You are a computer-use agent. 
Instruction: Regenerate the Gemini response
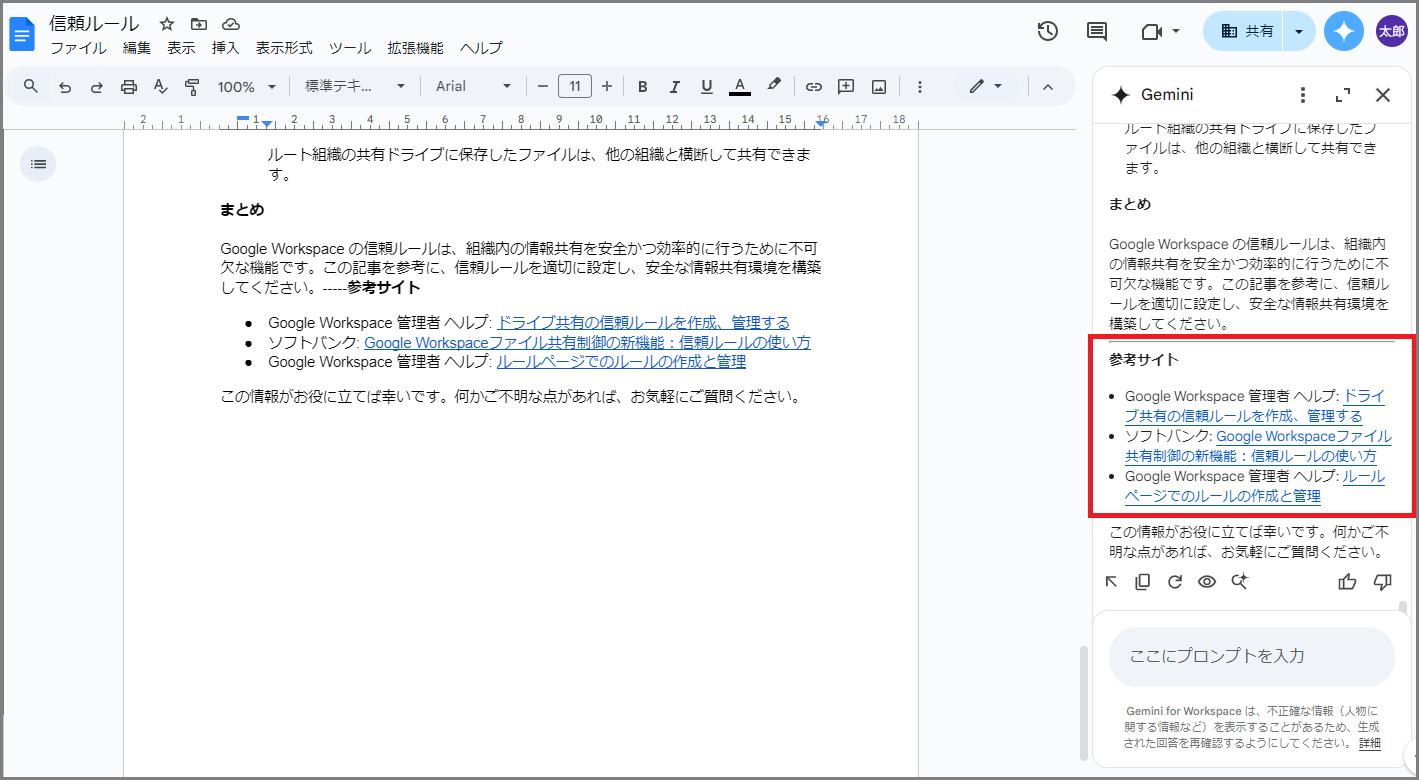pyautogui.click(x=1175, y=581)
